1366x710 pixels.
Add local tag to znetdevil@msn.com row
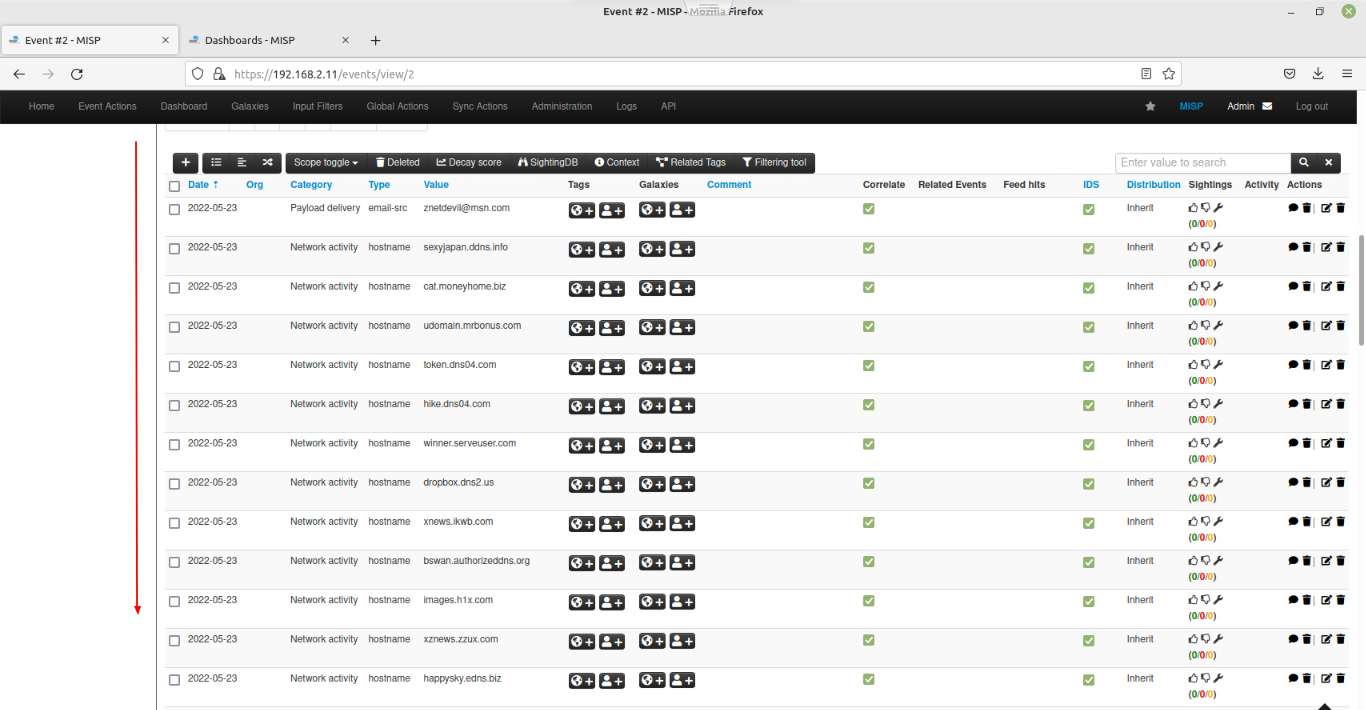[612, 209]
